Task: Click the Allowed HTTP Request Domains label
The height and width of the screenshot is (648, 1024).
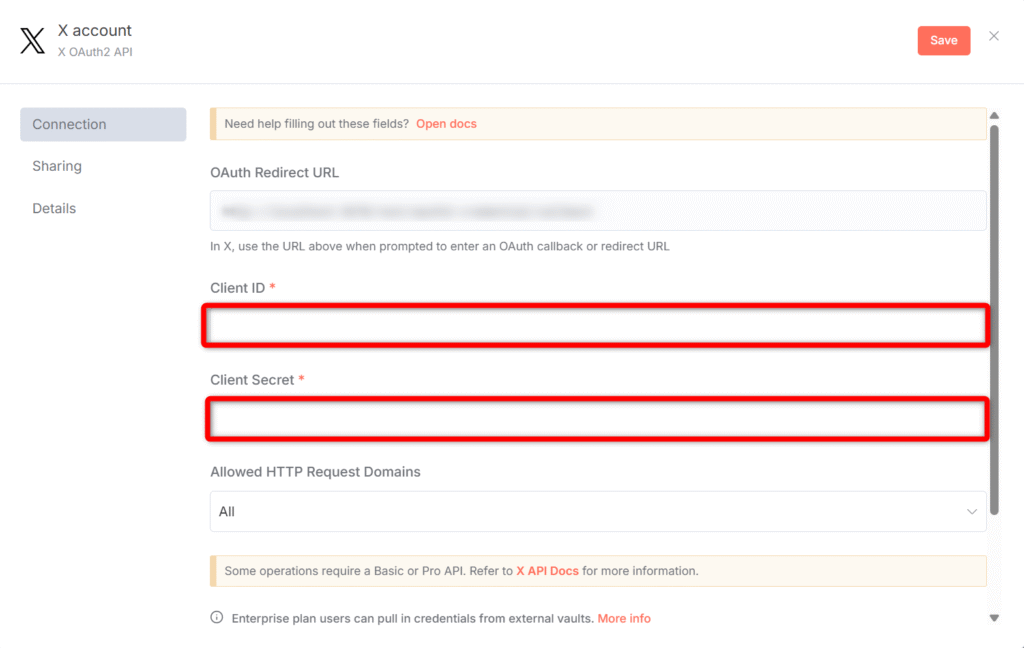Action: click(x=315, y=472)
